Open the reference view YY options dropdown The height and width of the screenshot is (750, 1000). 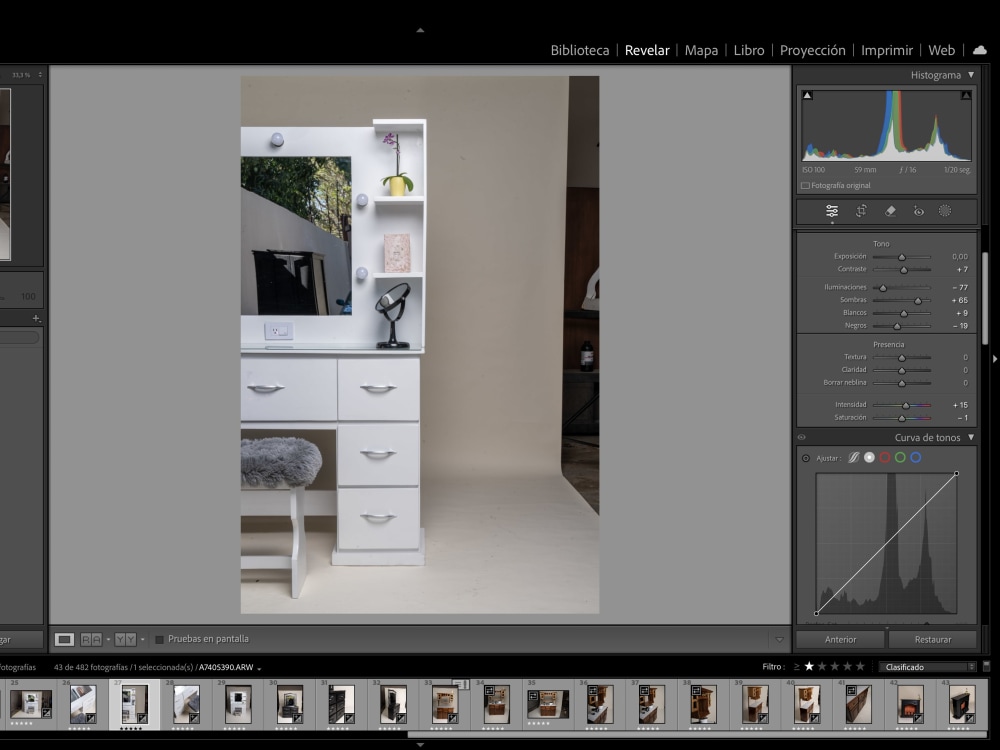[142, 639]
